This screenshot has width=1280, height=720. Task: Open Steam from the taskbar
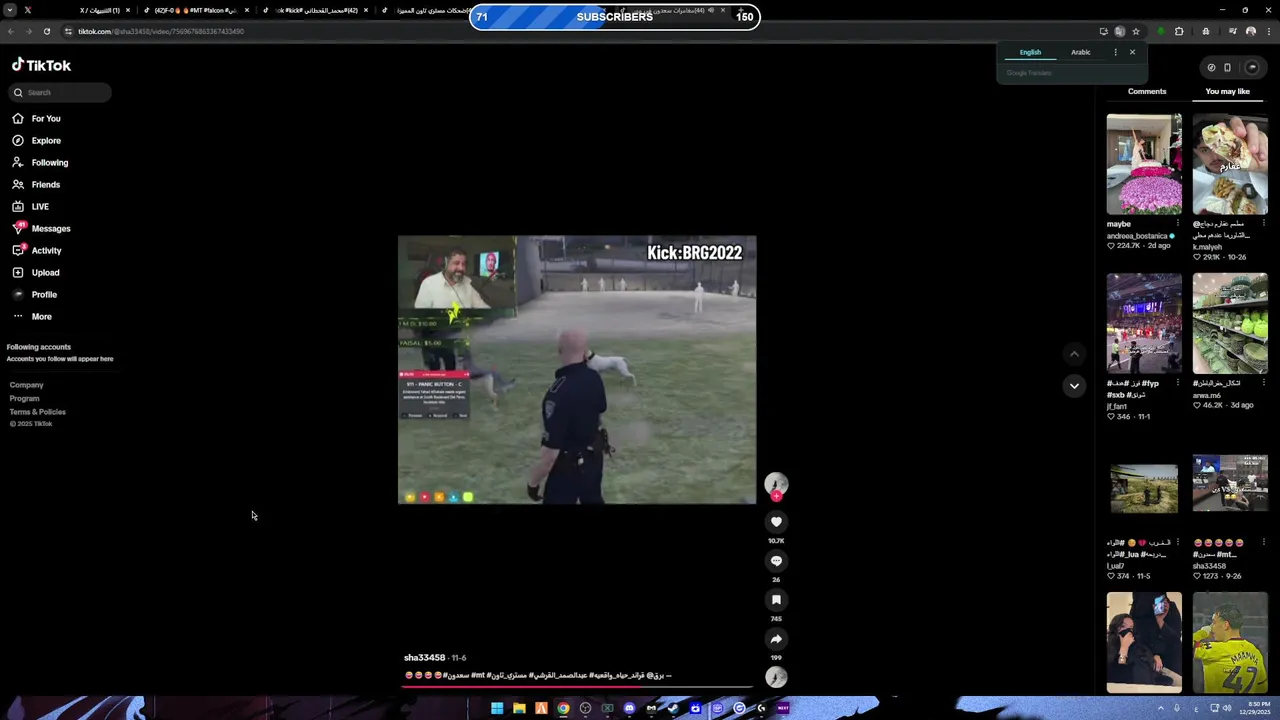click(x=673, y=708)
